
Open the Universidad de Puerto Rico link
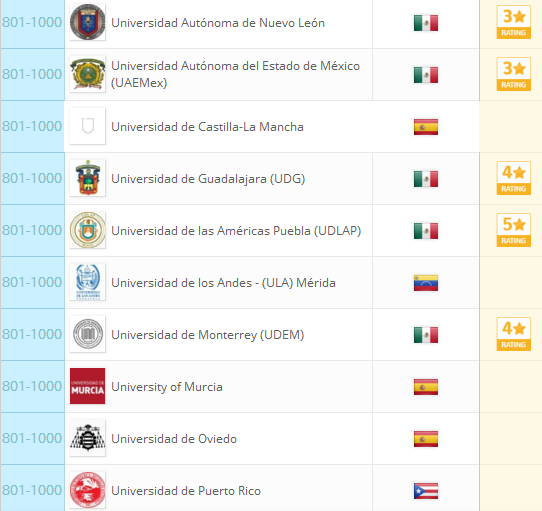(186, 491)
